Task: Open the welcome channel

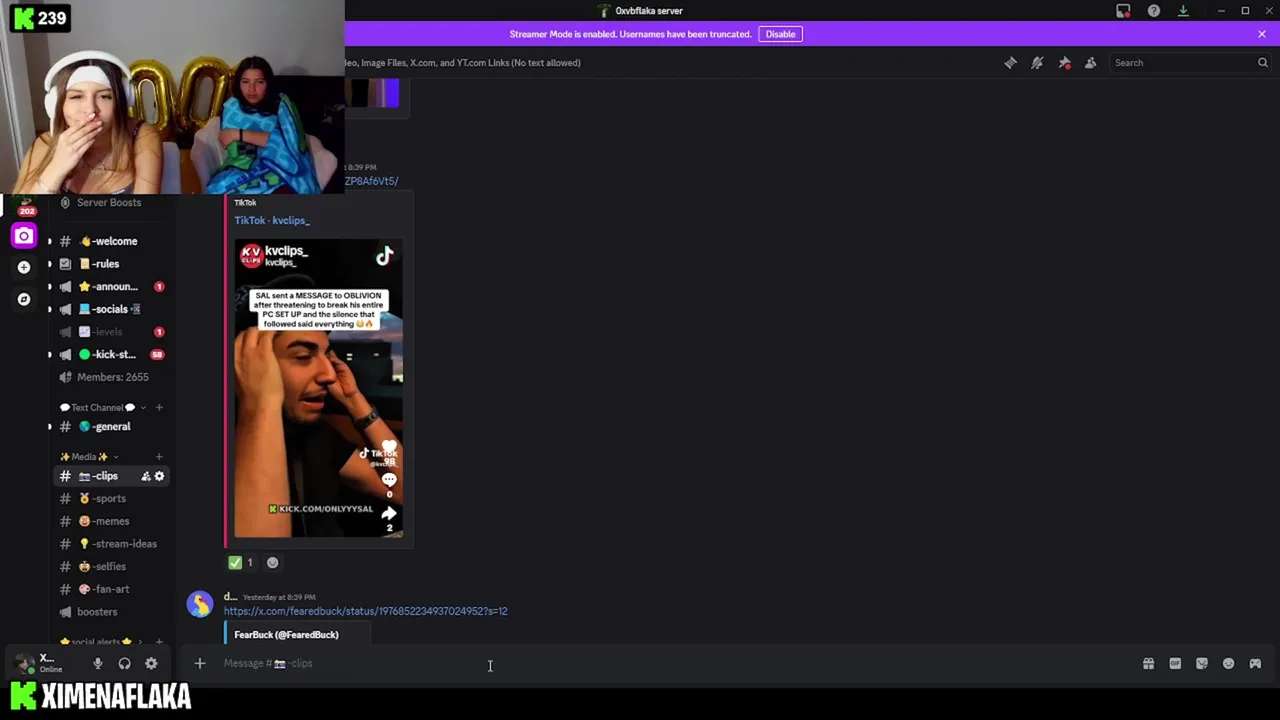Action: 109,241
